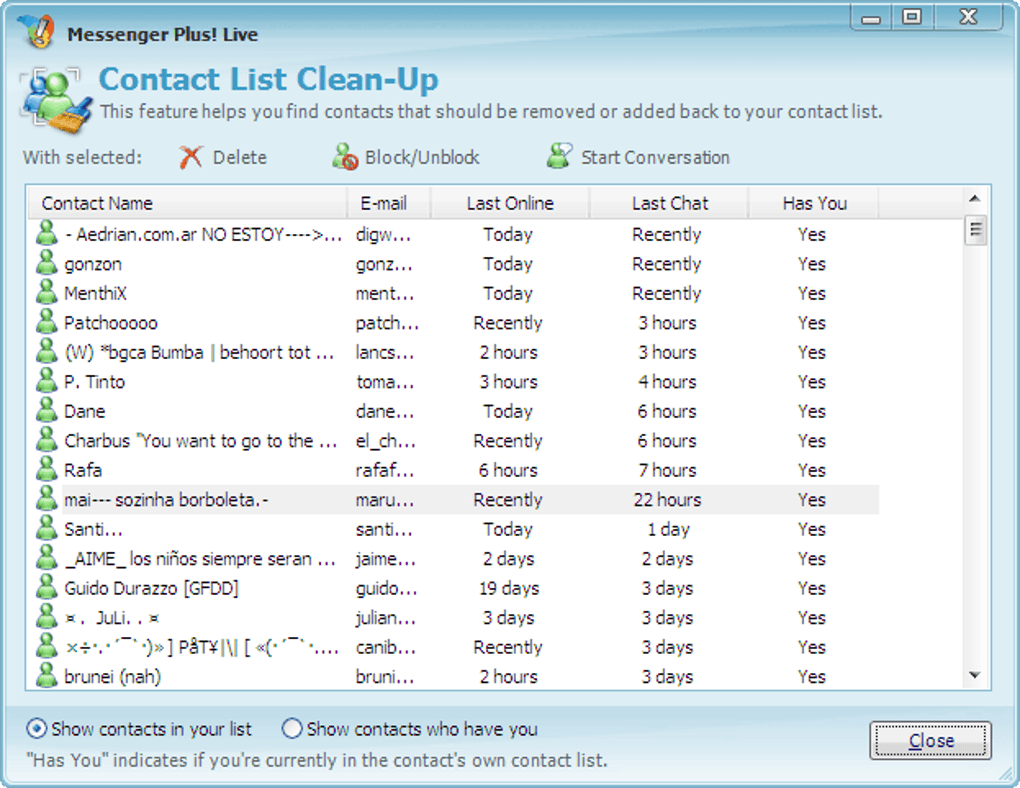Screen dimensions: 1020x788
Task: Click the Contact List Clean-Up header icon
Action: (x=55, y=98)
